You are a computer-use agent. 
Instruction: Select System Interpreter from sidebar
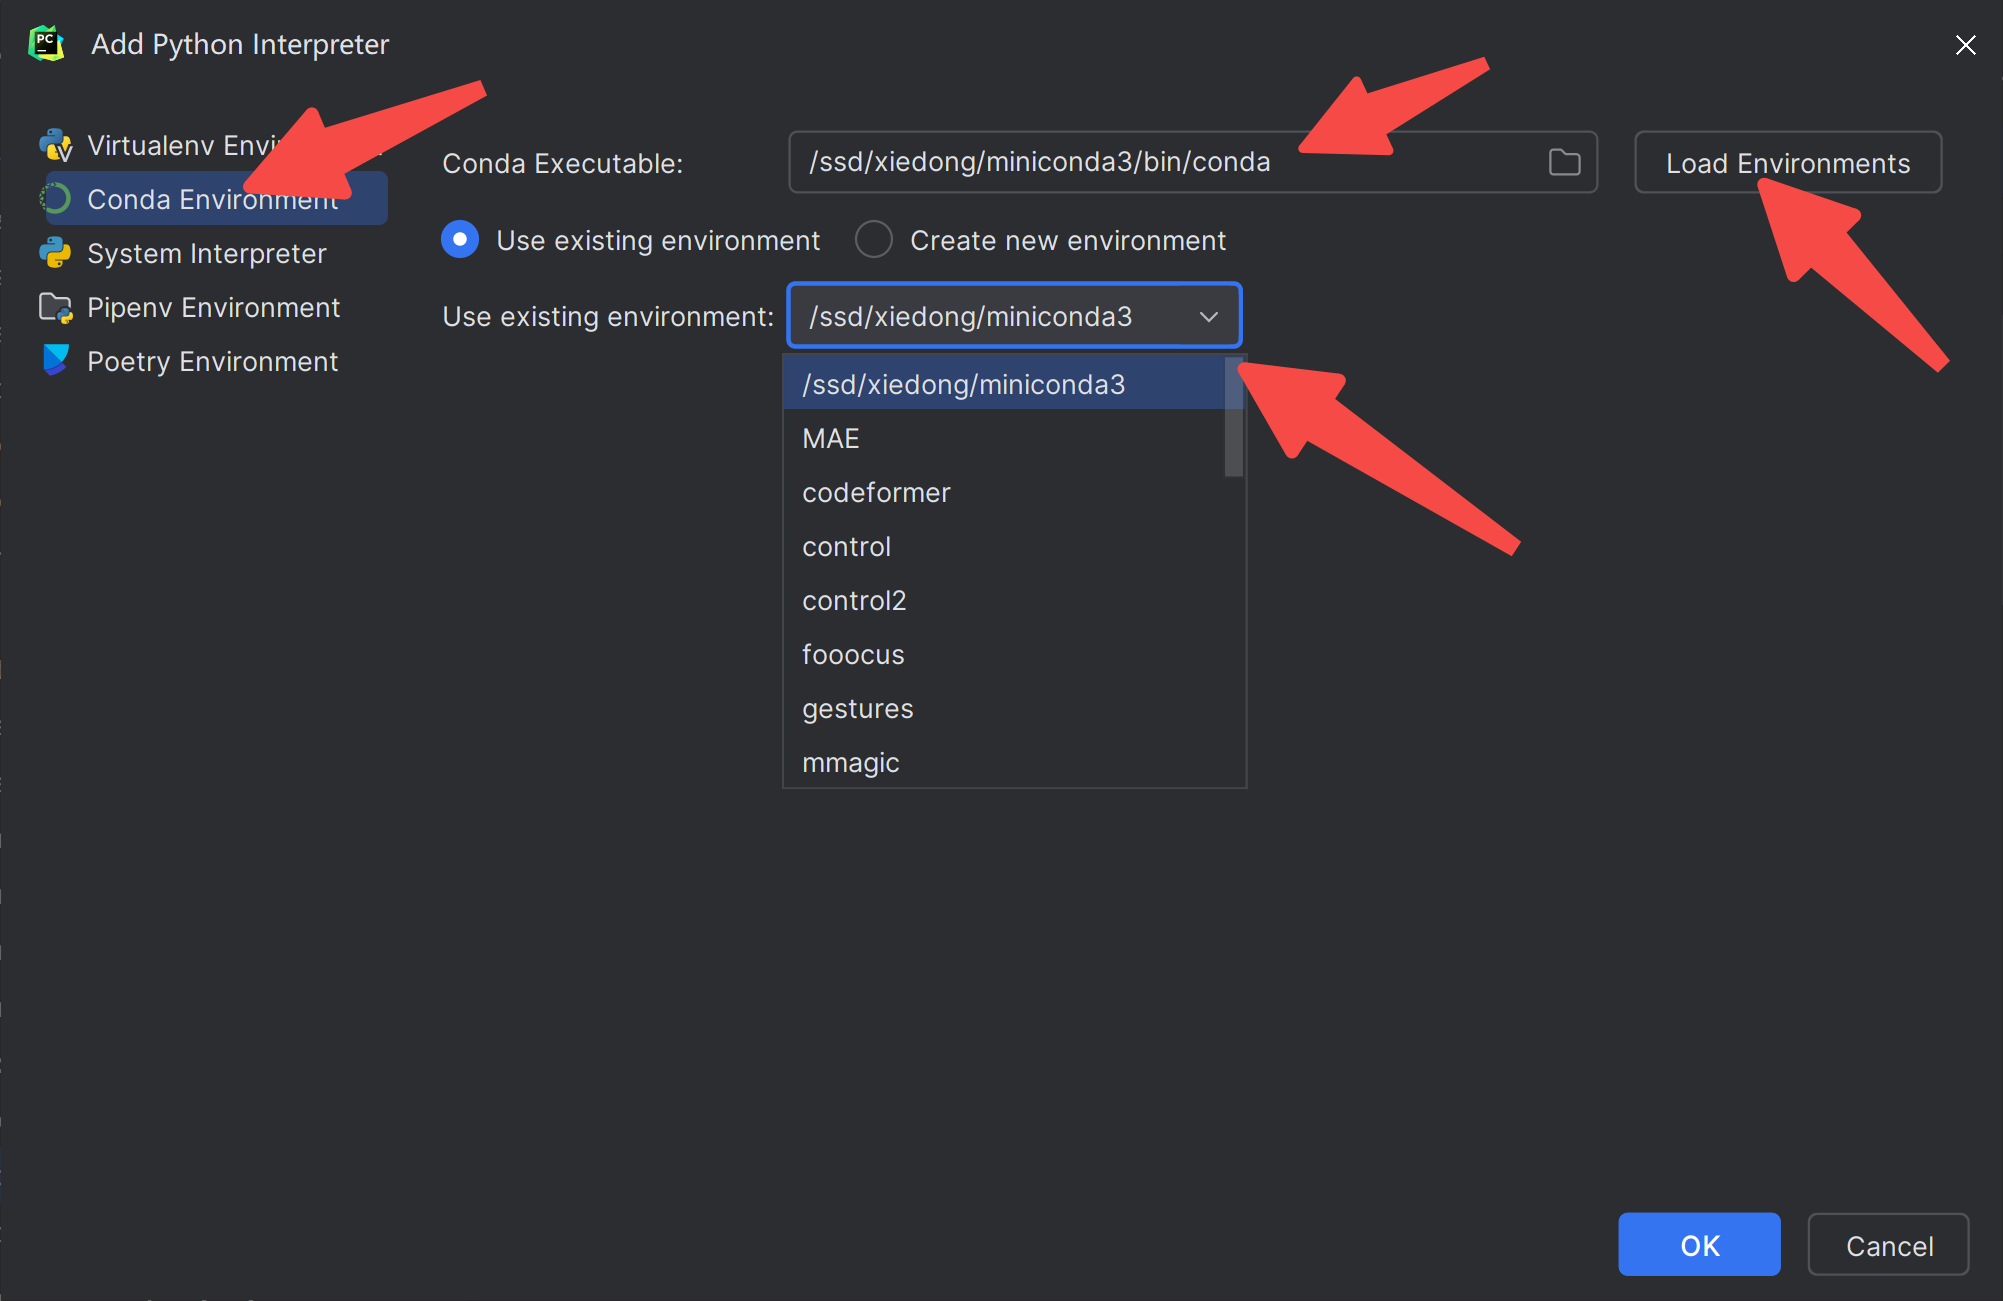(x=206, y=254)
